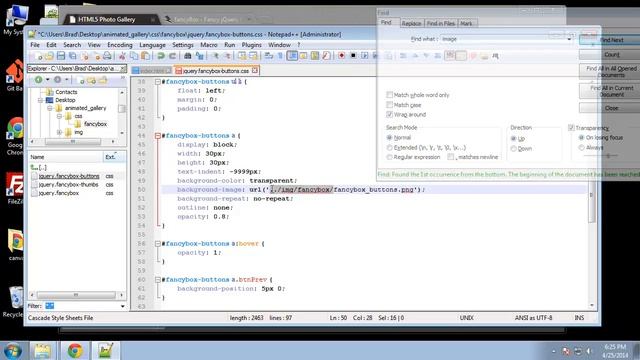This screenshot has width=640, height=360.
Task: Open the Filter dropdown in Explorer panel
Action: tap(122, 306)
